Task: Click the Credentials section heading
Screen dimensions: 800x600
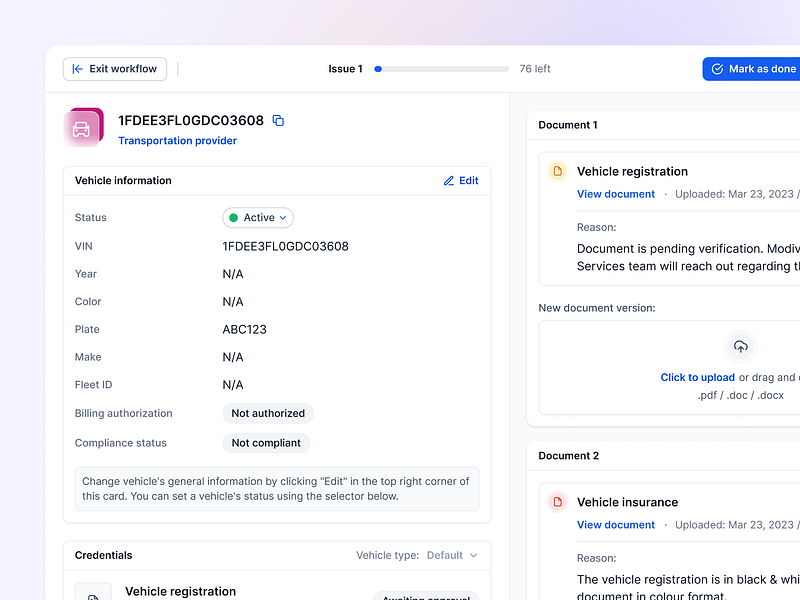Action: click(x=104, y=555)
